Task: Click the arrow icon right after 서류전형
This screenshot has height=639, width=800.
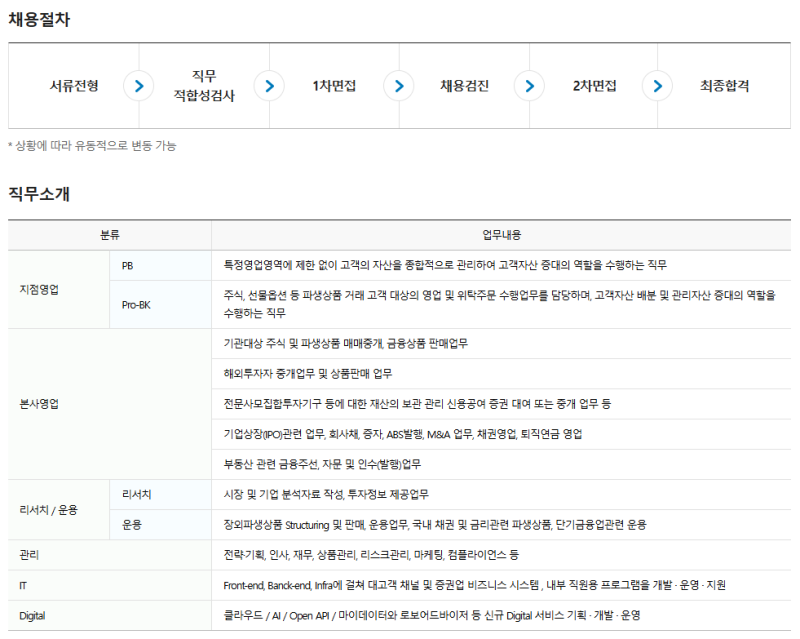Action: [x=139, y=86]
